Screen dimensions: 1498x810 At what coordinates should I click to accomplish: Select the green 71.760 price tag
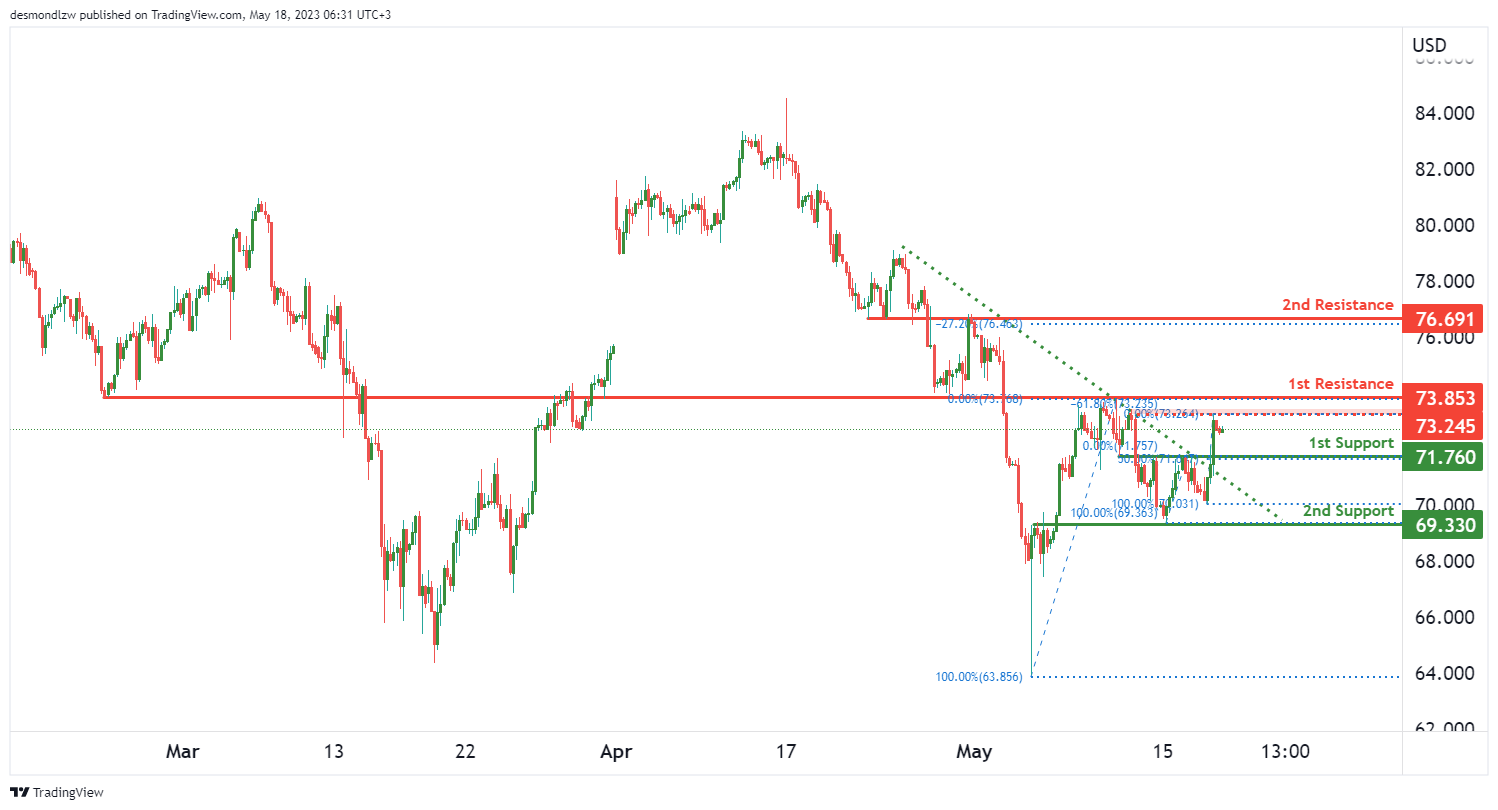1442,458
